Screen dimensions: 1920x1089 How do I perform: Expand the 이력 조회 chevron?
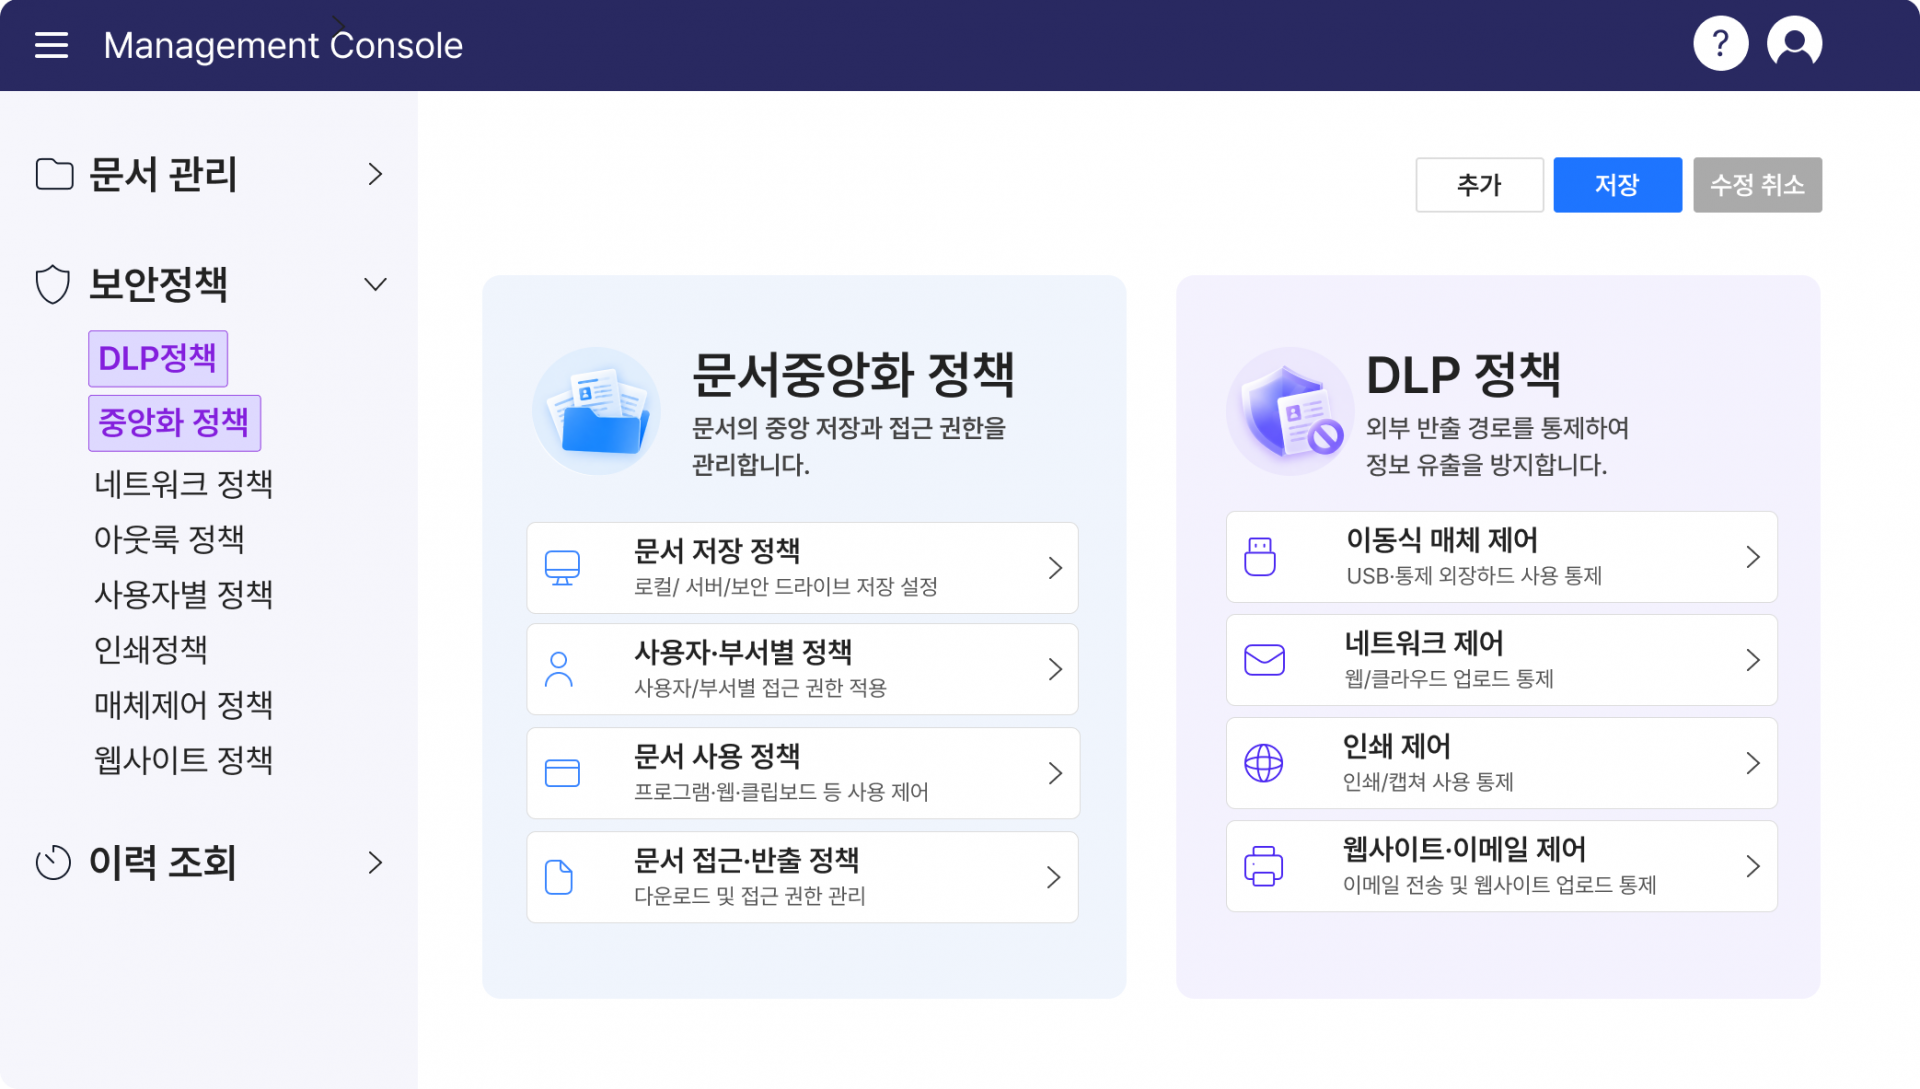click(375, 863)
